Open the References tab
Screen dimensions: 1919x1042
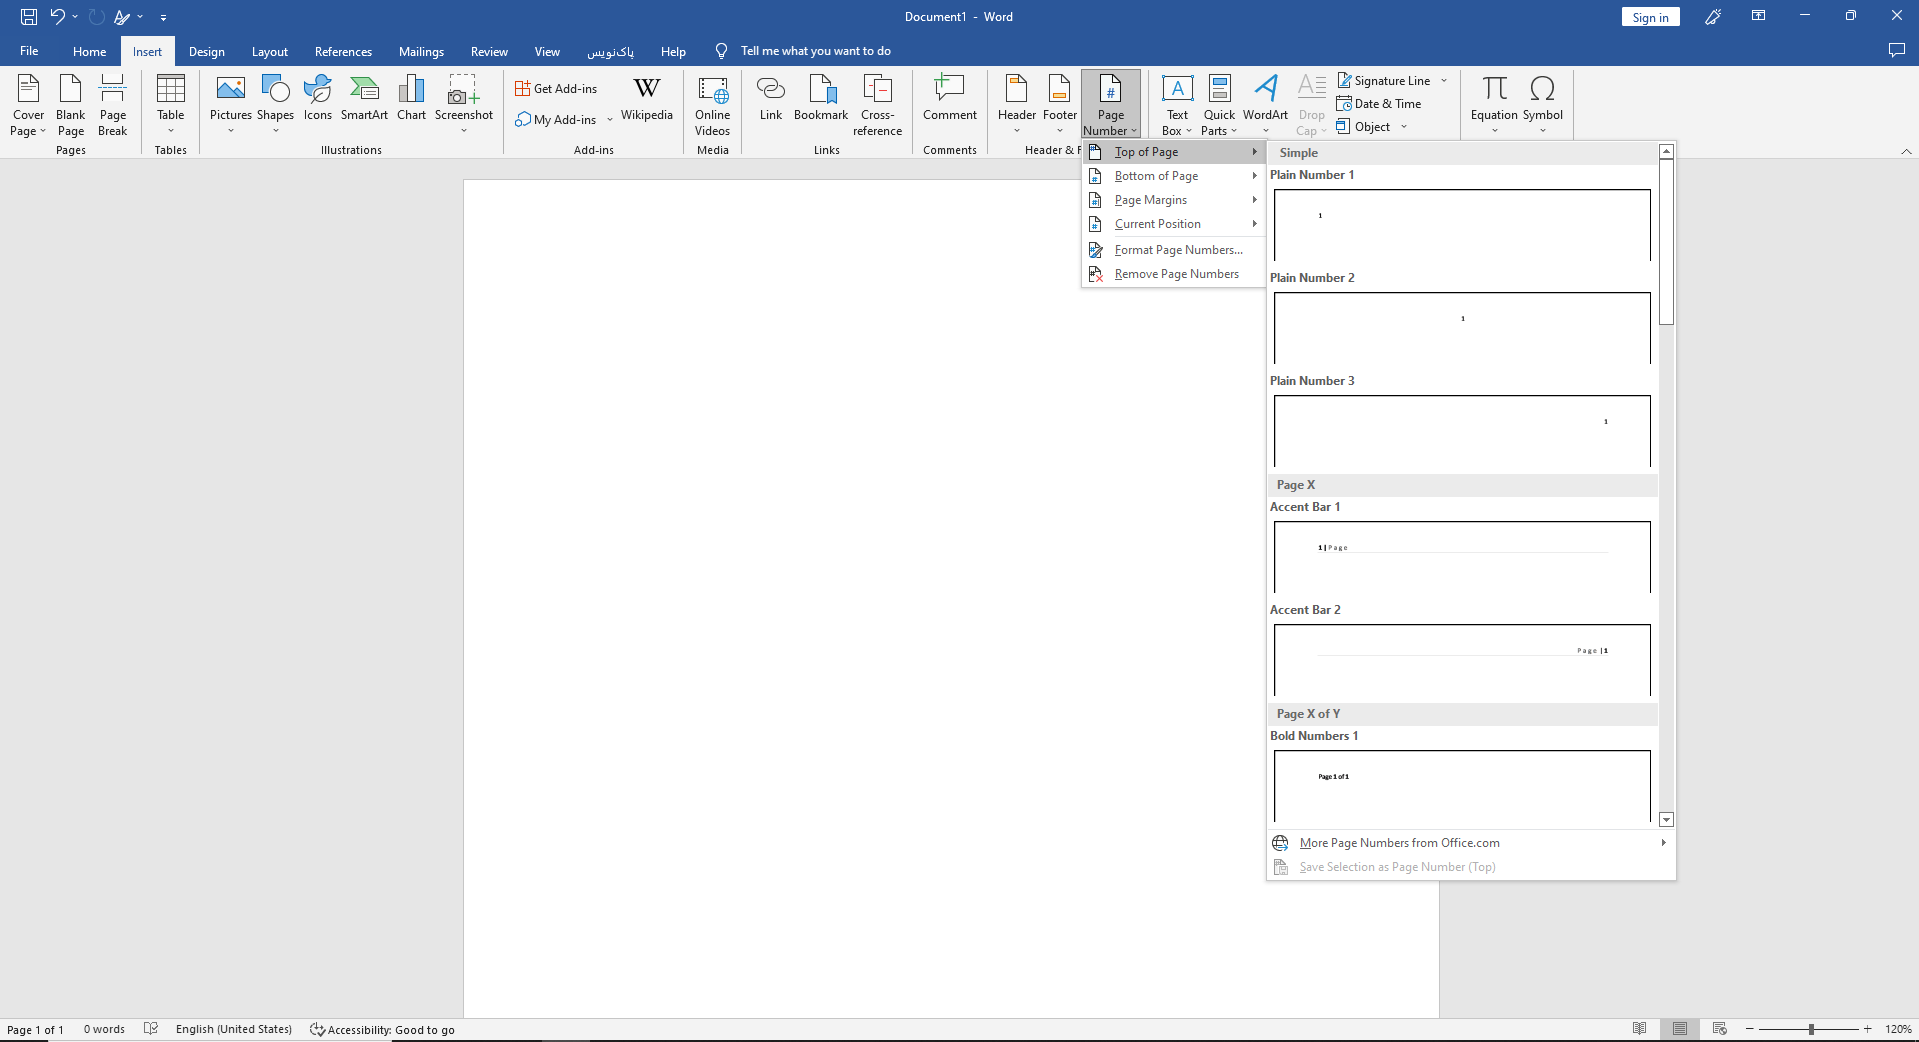click(343, 52)
